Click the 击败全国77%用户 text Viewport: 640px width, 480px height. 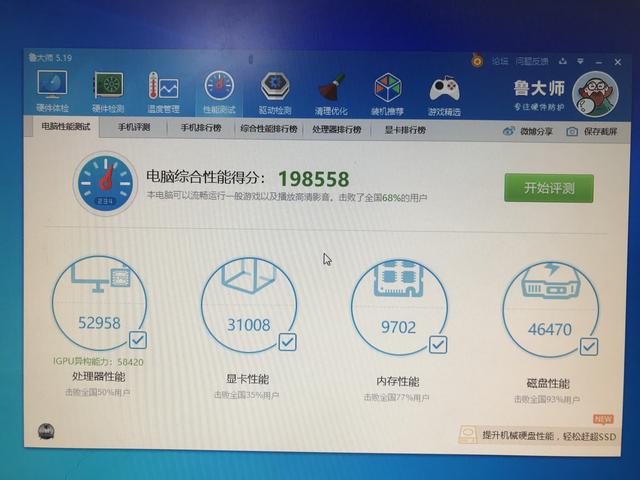coord(396,397)
